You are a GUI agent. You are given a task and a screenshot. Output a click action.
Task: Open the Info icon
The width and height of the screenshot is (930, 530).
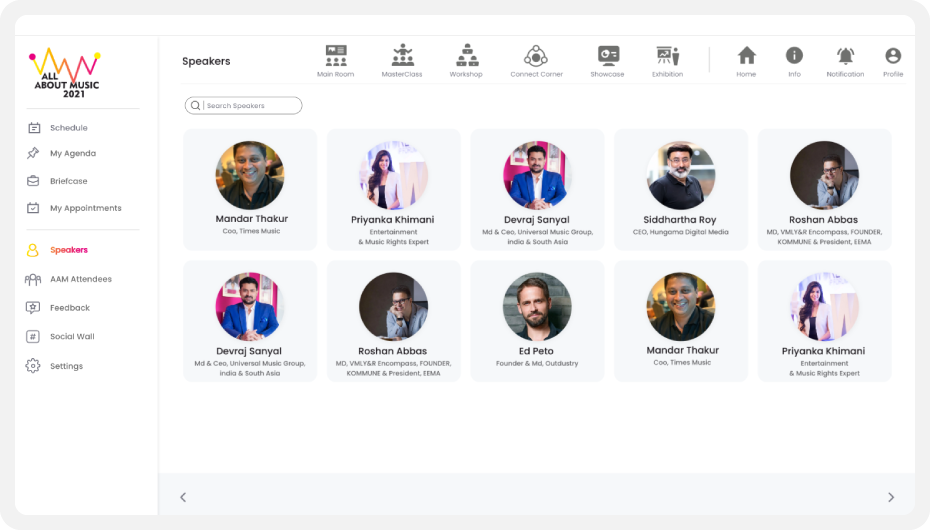coord(794,56)
